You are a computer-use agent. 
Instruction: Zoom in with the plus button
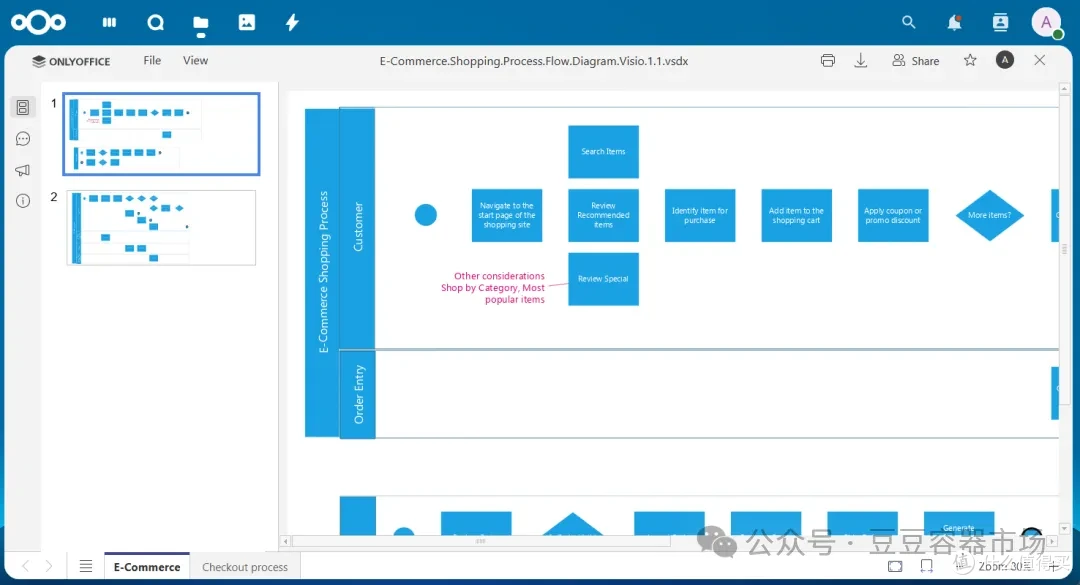(1053, 566)
